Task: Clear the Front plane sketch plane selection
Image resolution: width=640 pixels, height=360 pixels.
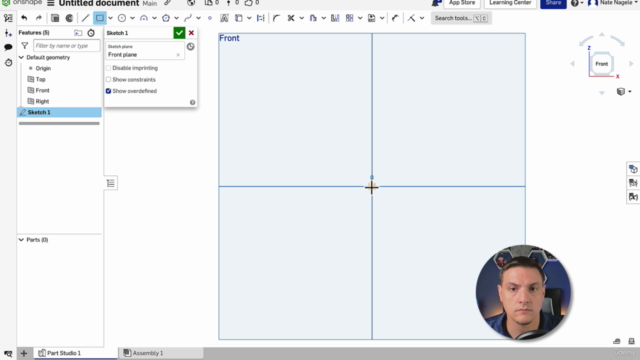Action: (178, 55)
